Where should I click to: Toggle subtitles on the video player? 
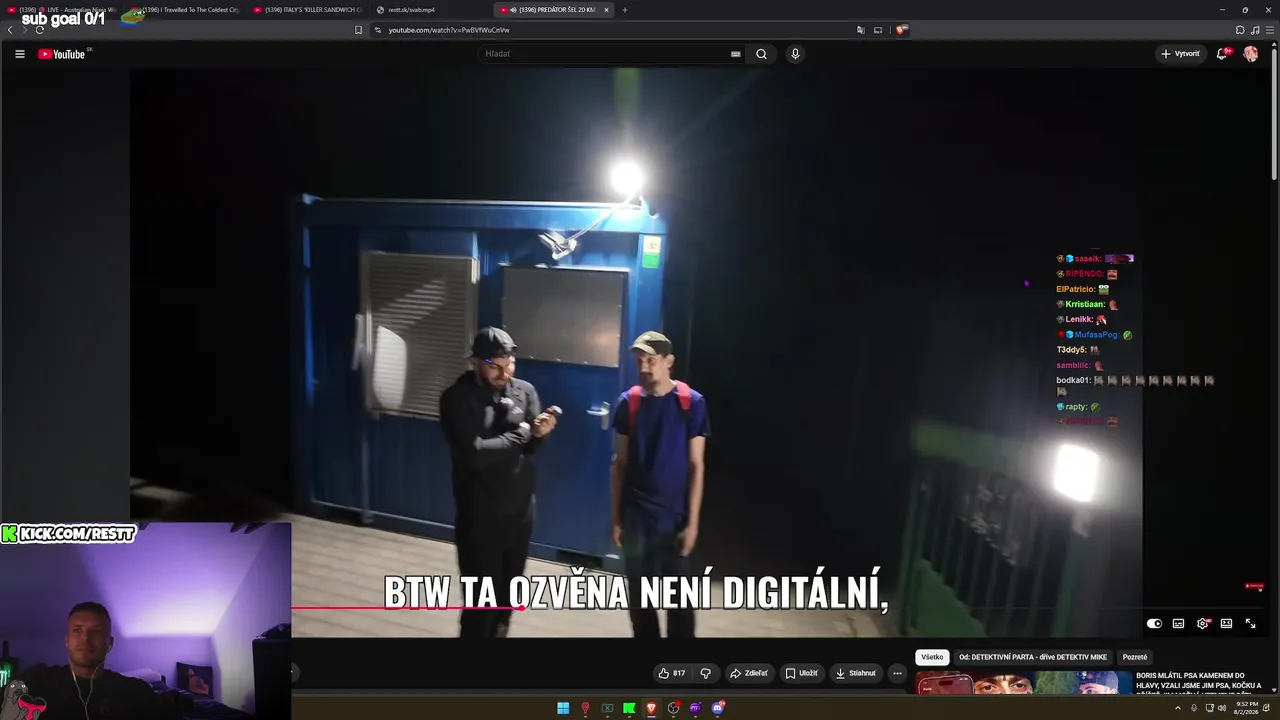(x=1179, y=624)
